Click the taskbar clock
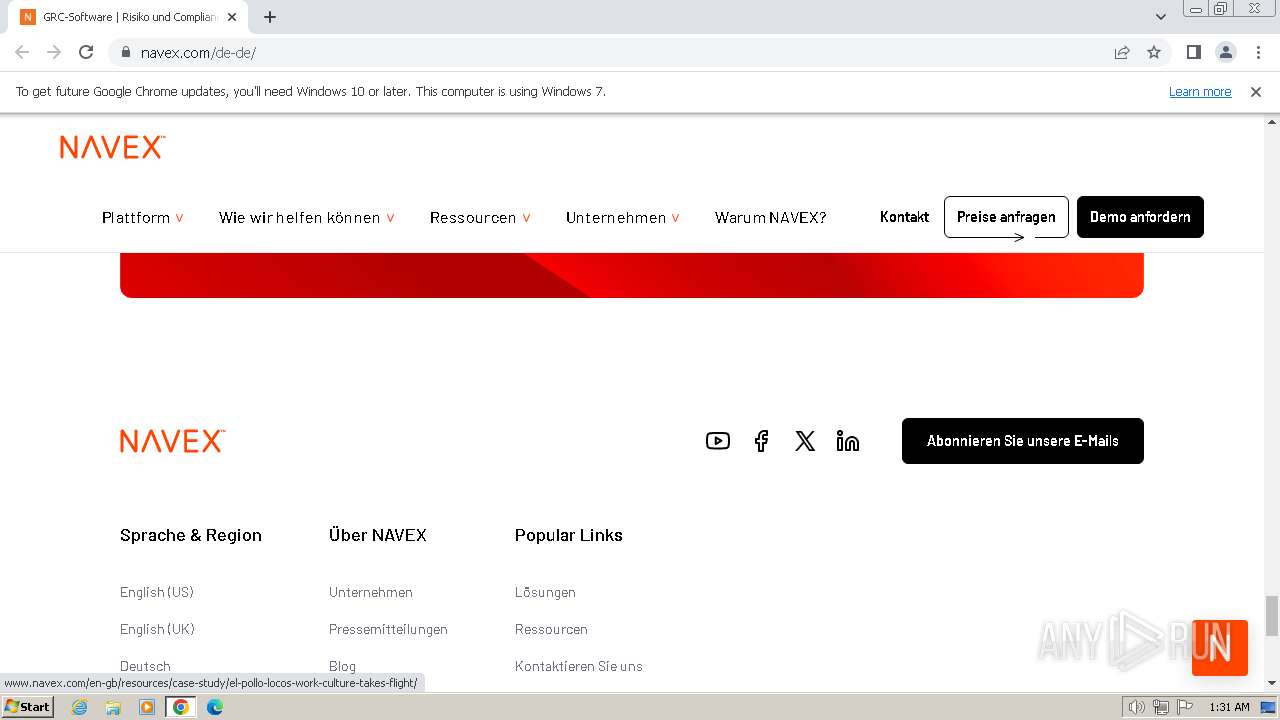 (x=1229, y=707)
